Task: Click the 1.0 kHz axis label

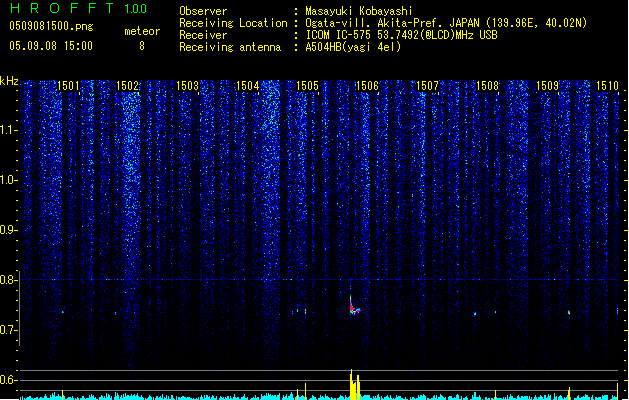Action: click(8, 180)
